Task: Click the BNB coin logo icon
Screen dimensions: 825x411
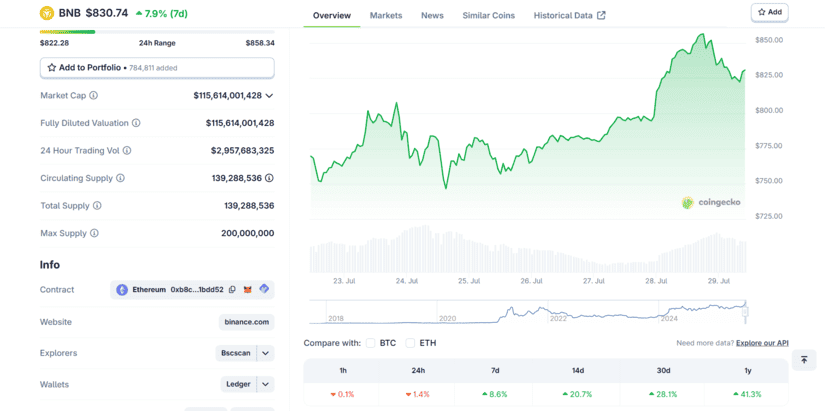Action: click(x=47, y=13)
